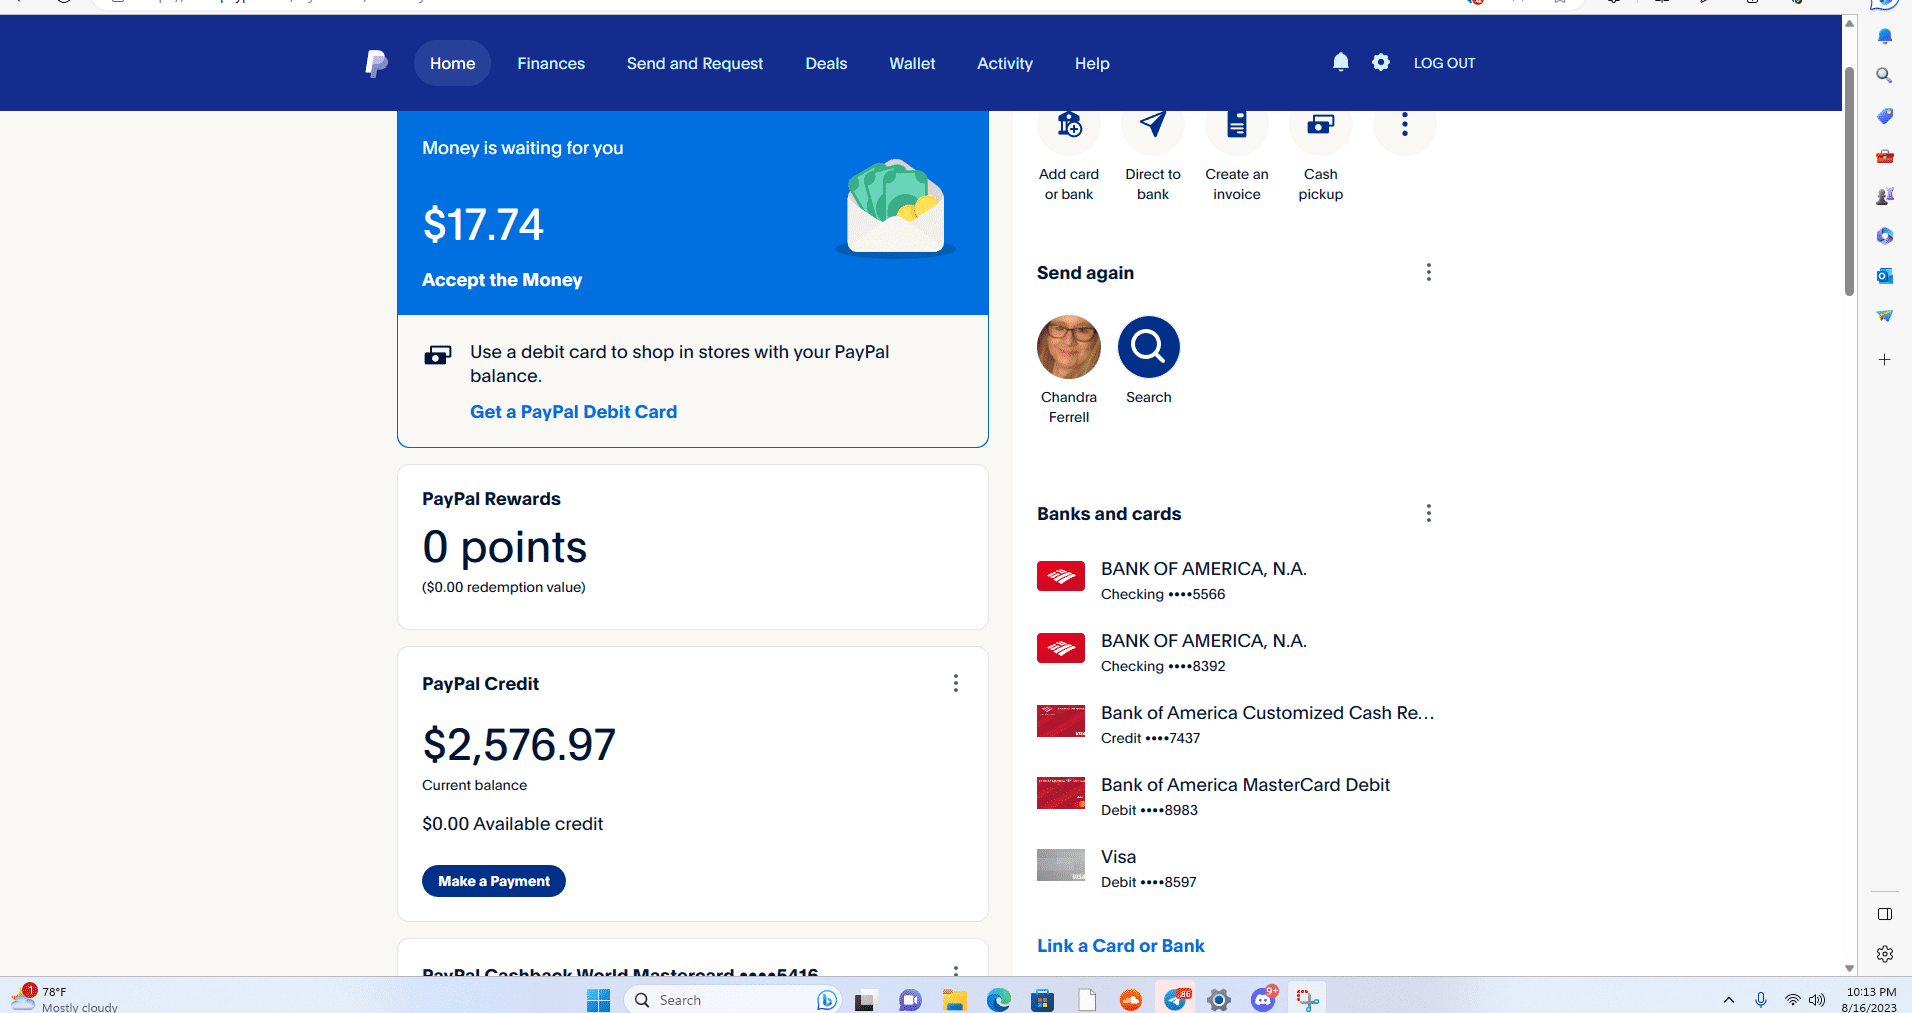The height and width of the screenshot is (1013, 1912).
Task: Open the Deals page
Action: point(826,63)
